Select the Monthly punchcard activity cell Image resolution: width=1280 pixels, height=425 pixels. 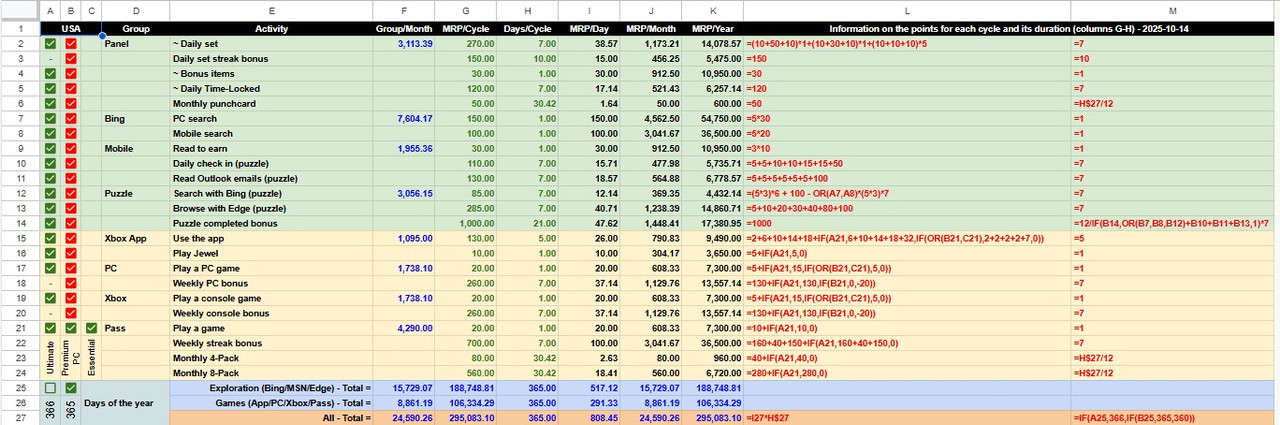pyautogui.click(x=271, y=104)
